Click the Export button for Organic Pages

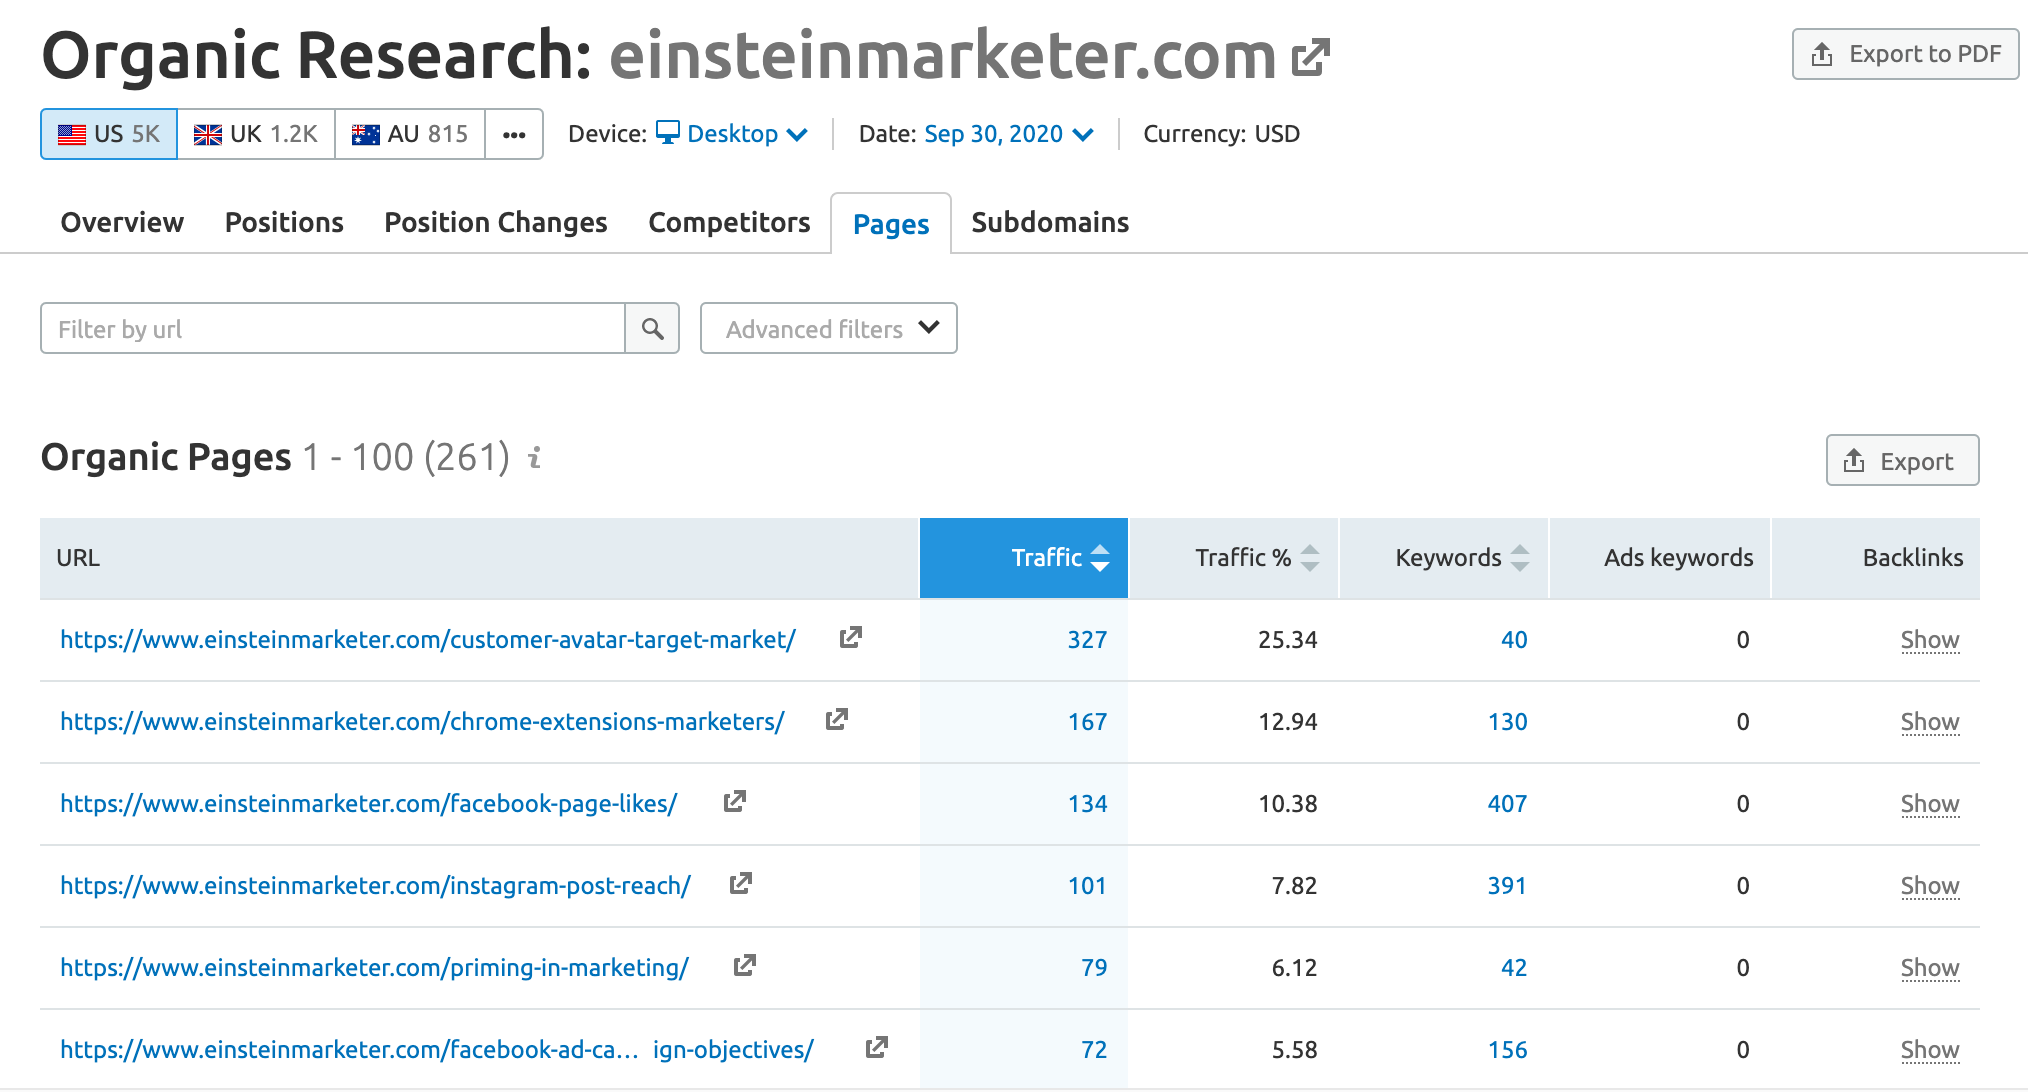click(x=1902, y=460)
